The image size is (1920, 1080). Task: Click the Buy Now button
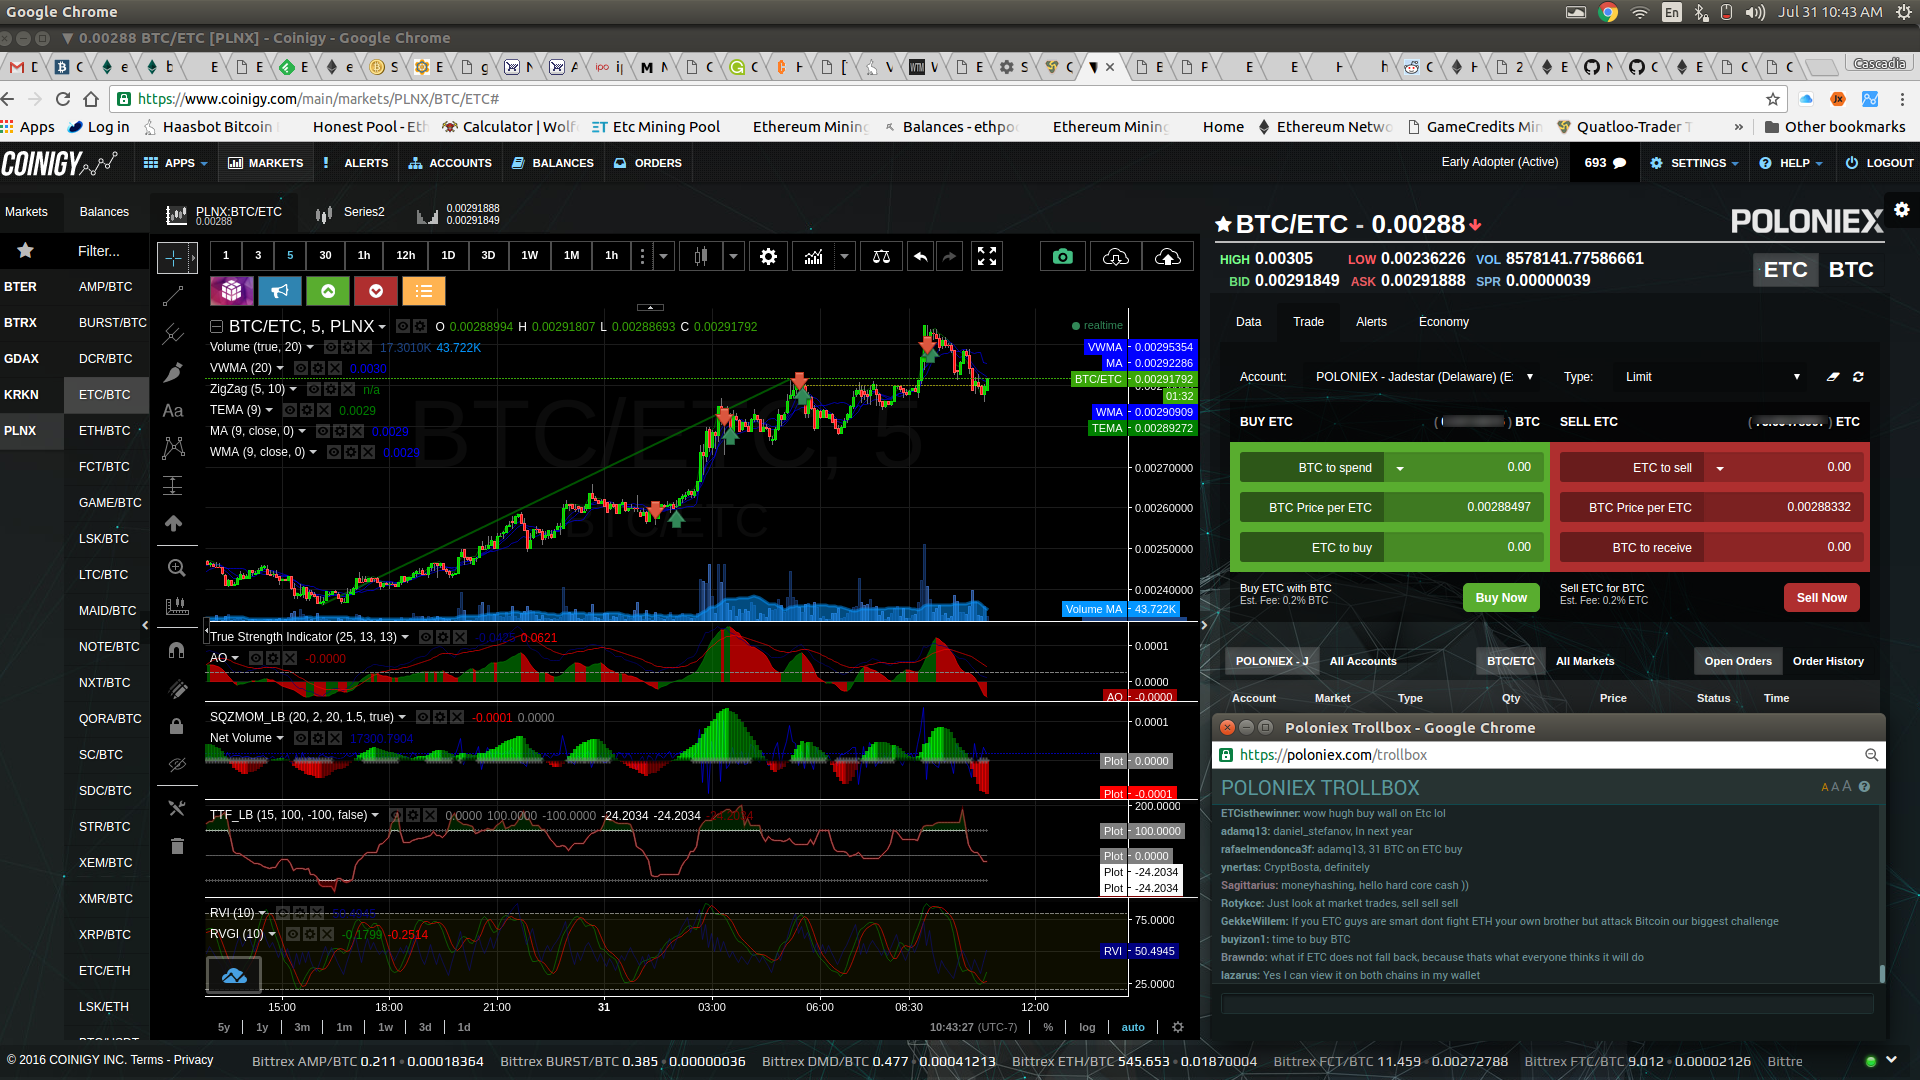(1500, 598)
